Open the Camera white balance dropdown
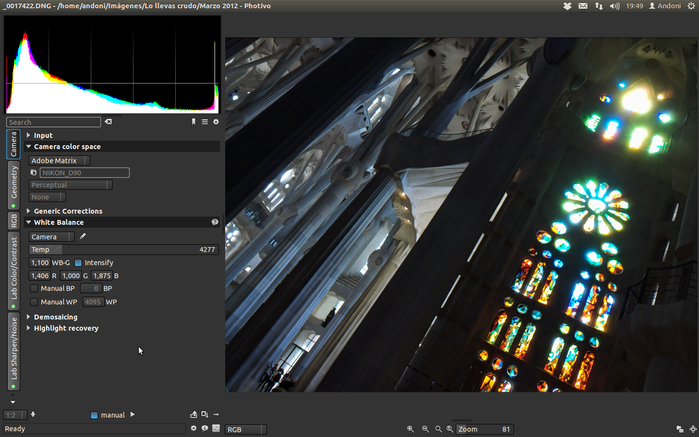This screenshot has height=437, width=699. pyautogui.click(x=52, y=237)
